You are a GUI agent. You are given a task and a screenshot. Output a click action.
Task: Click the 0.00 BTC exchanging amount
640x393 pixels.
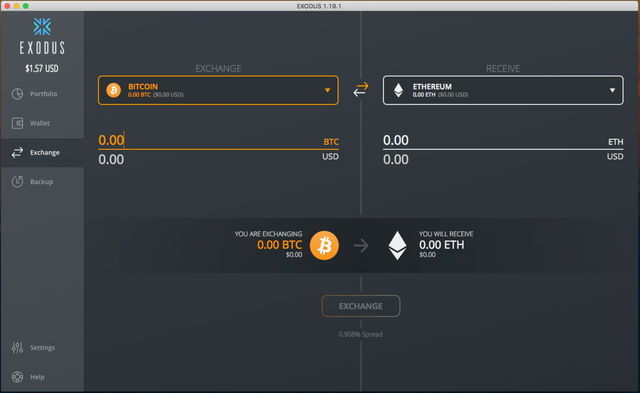(280, 245)
